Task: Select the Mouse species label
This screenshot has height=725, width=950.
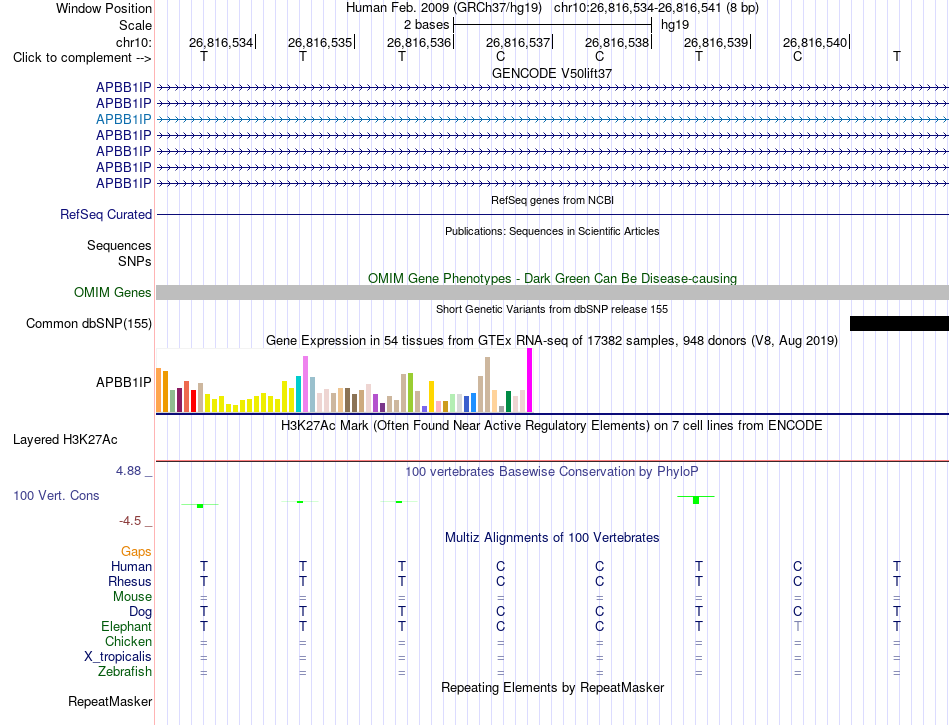Action: (132, 597)
